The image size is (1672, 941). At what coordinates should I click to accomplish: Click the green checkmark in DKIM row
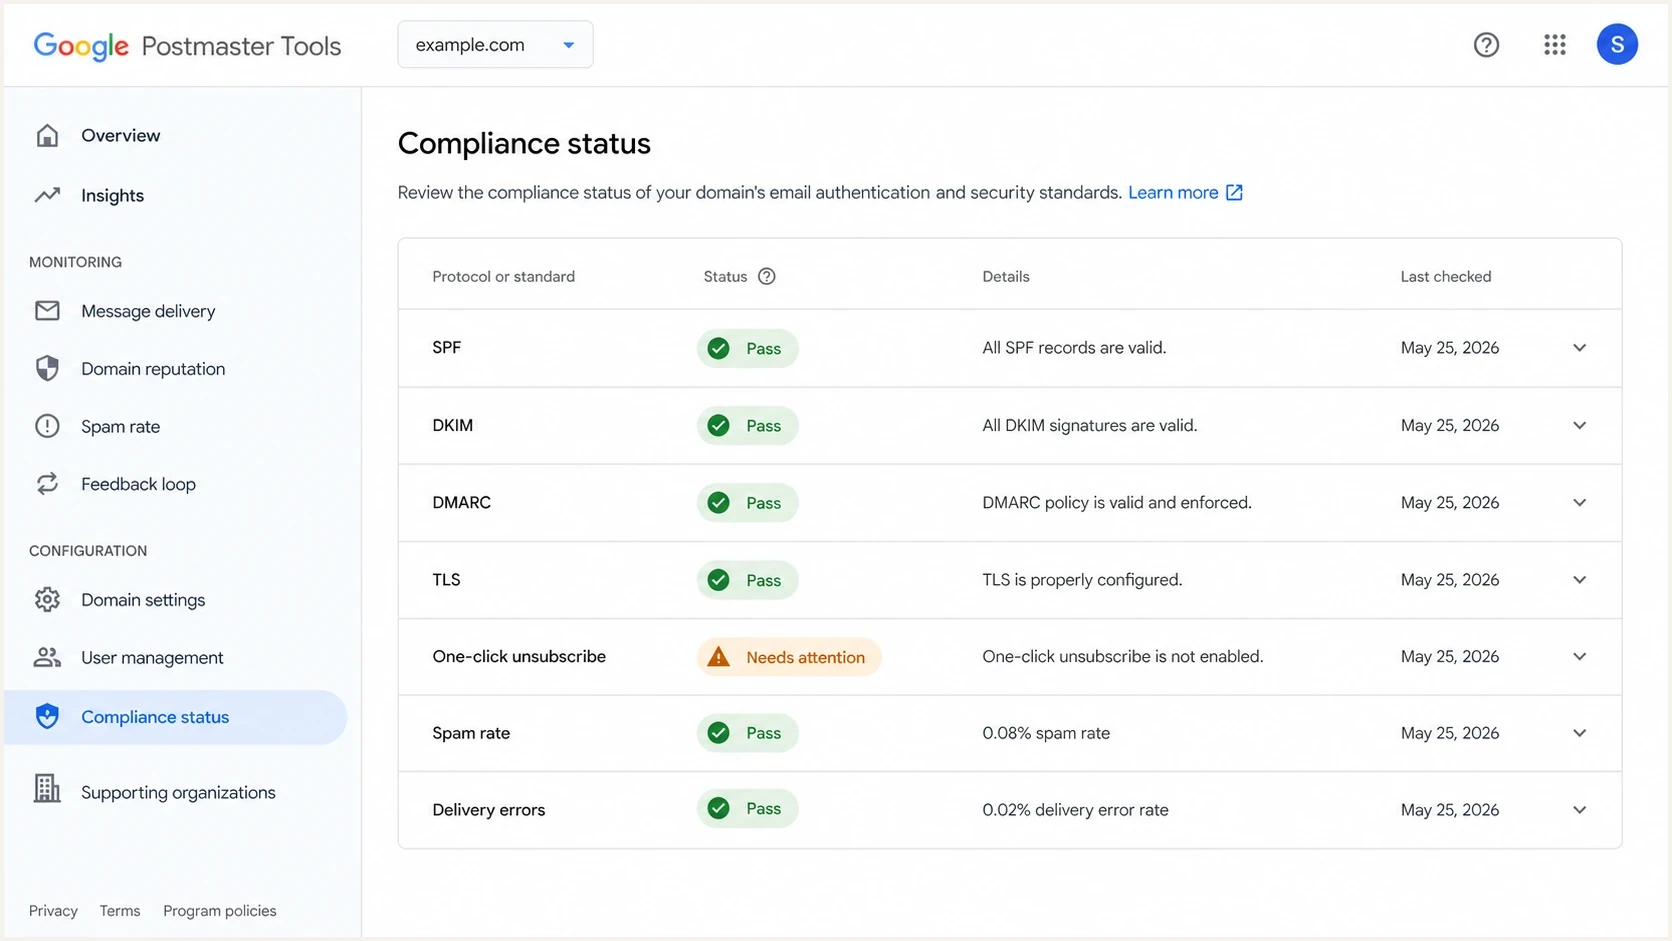[718, 425]
